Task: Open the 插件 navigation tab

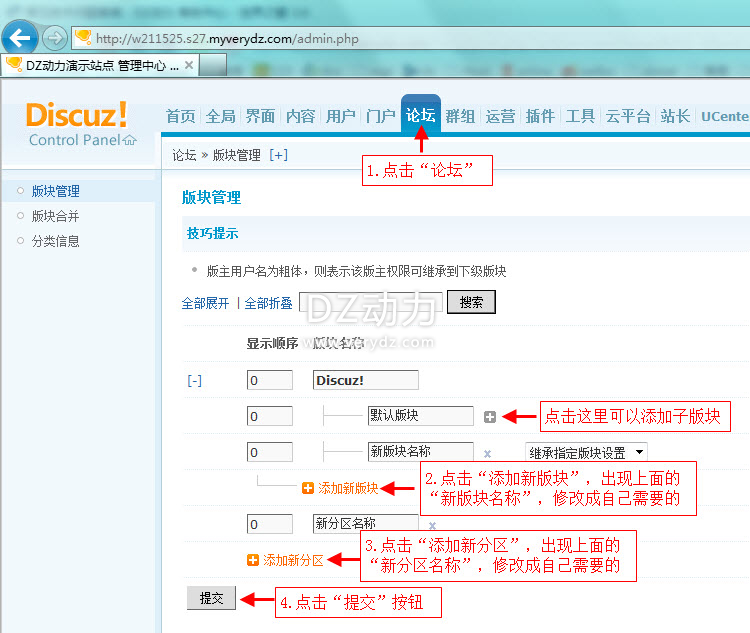Action: 540,116
